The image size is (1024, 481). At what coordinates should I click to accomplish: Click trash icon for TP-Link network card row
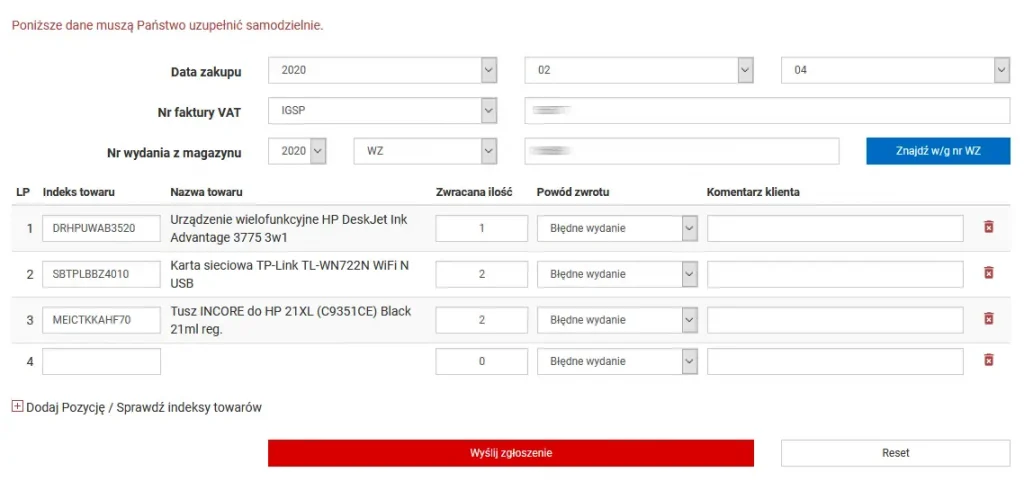[989, 273]
